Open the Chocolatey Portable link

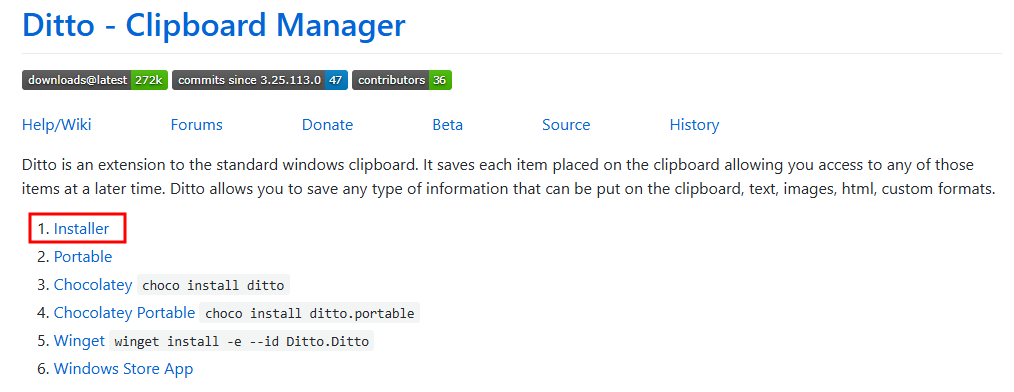pyautogui.click(x=124, y=313)
